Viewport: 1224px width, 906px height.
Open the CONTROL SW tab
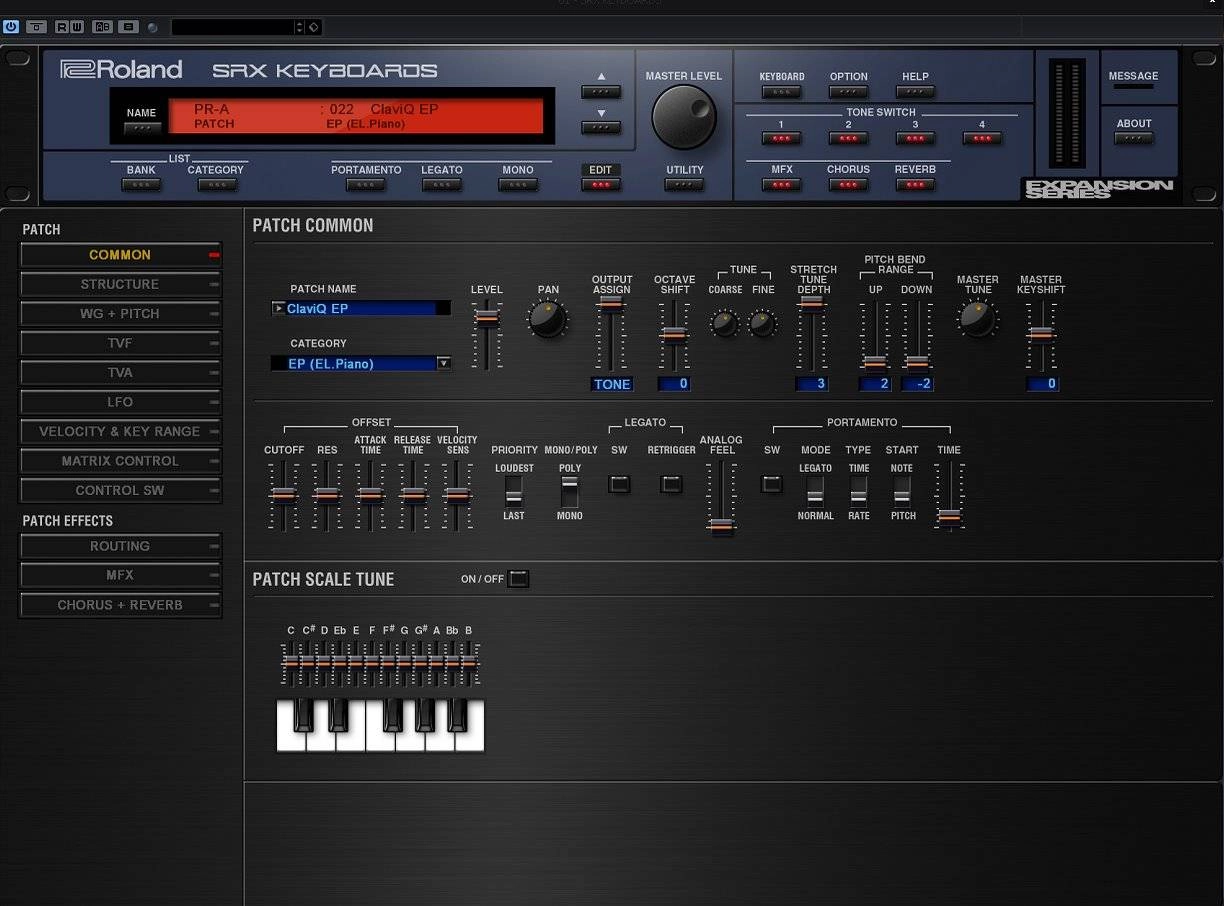120,491
